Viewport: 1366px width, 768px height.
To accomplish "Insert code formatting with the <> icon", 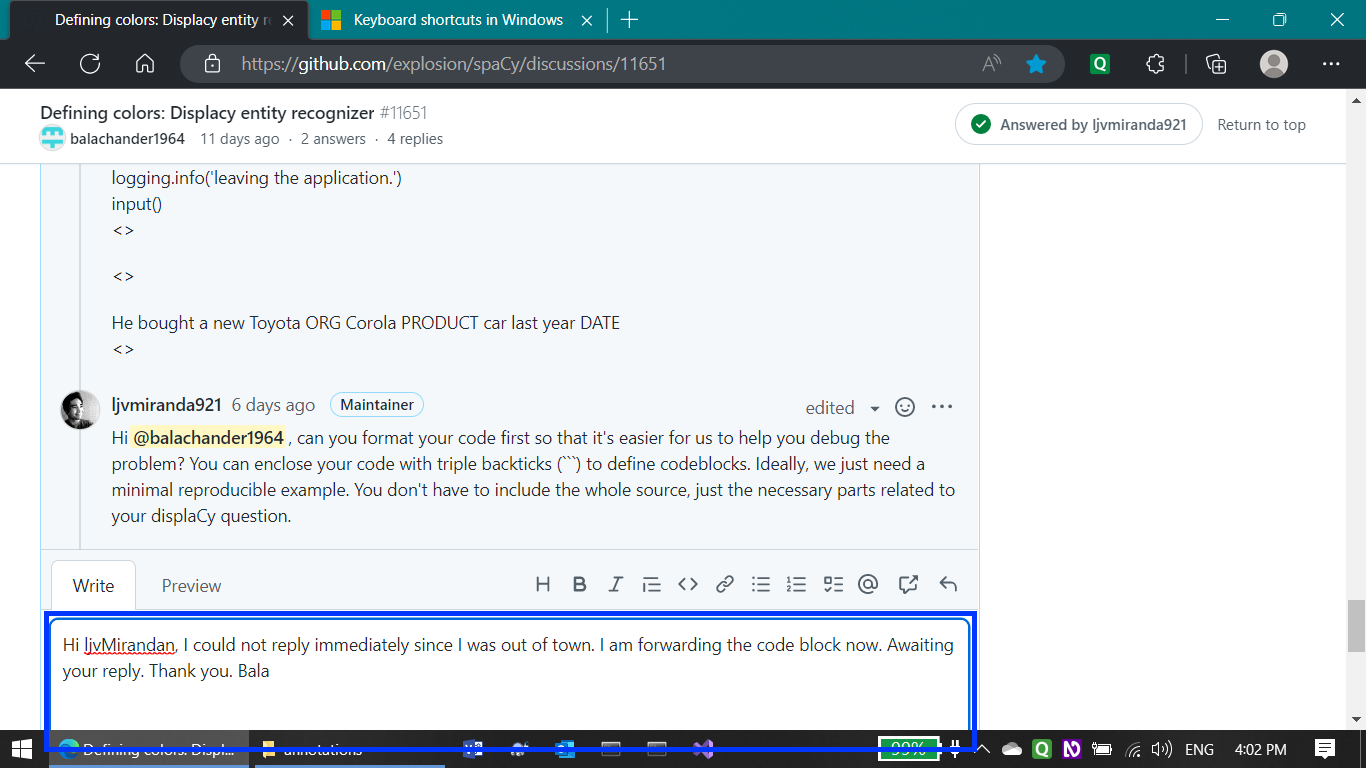I will [688, 585].
